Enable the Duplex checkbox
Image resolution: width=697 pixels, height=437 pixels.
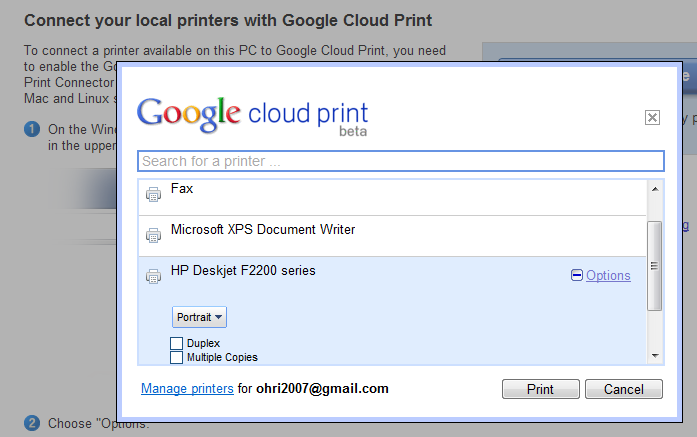[x=177, y=344]
